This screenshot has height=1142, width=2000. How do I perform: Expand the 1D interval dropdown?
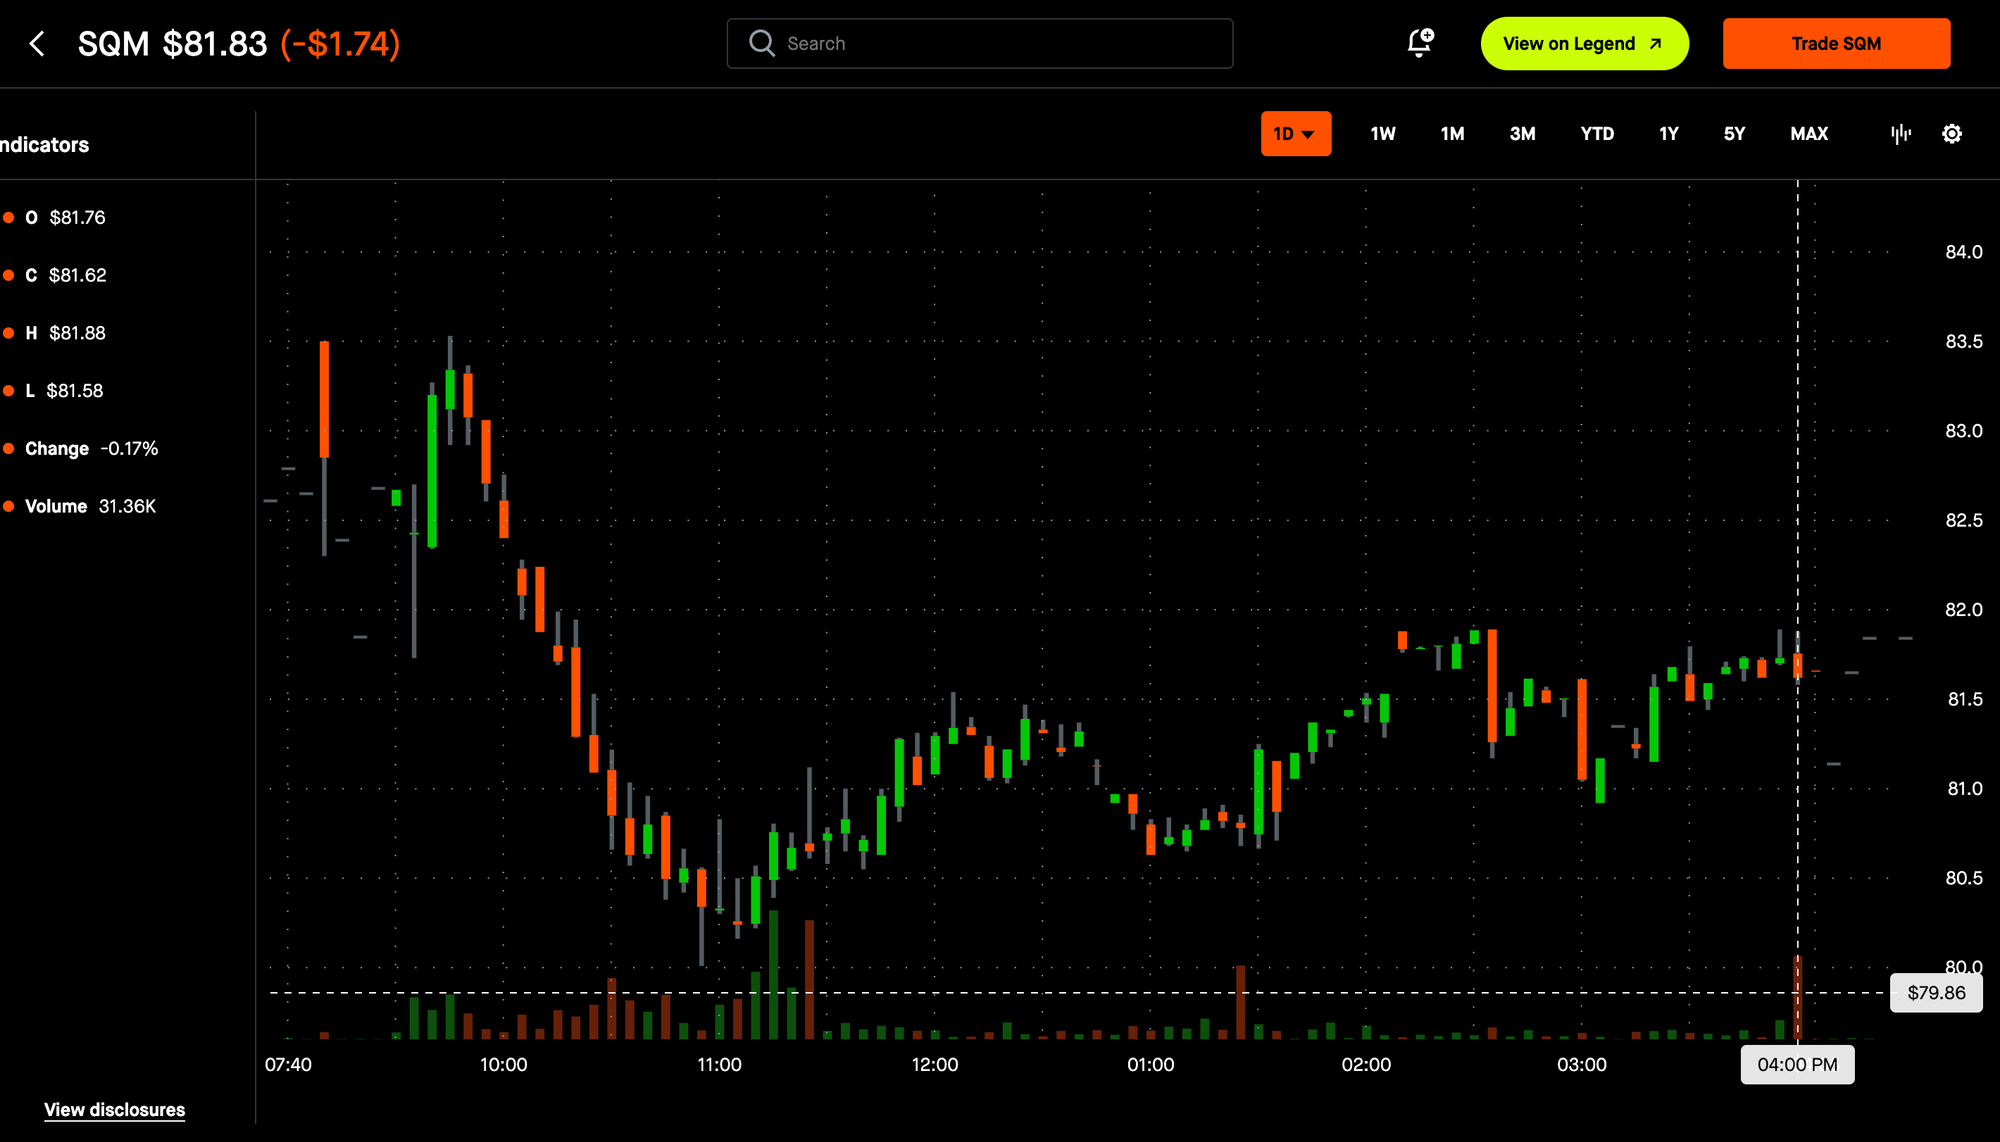click(1295, 134)
